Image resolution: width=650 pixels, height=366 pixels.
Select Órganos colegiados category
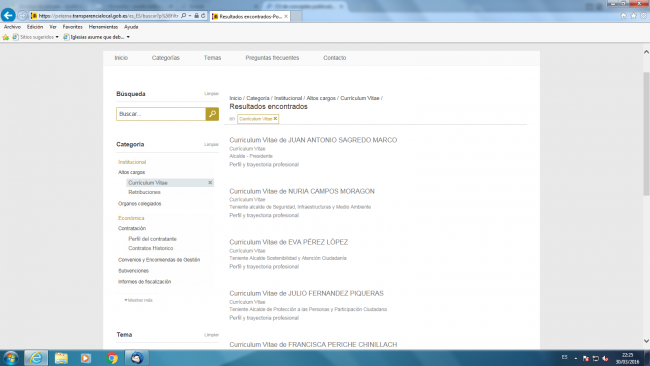(139, 204)
